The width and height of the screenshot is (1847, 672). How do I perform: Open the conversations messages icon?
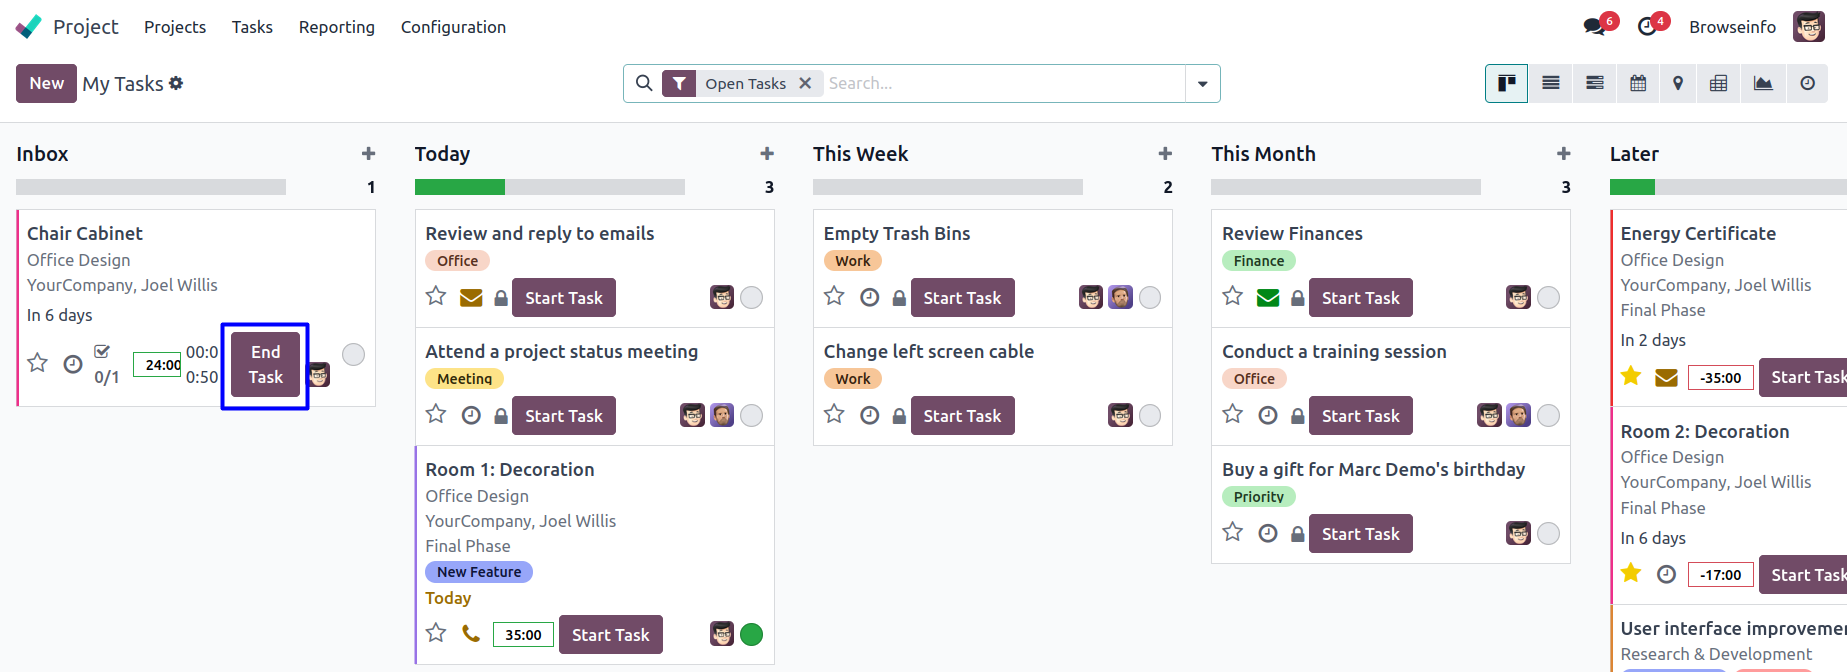coord(1595,27)
